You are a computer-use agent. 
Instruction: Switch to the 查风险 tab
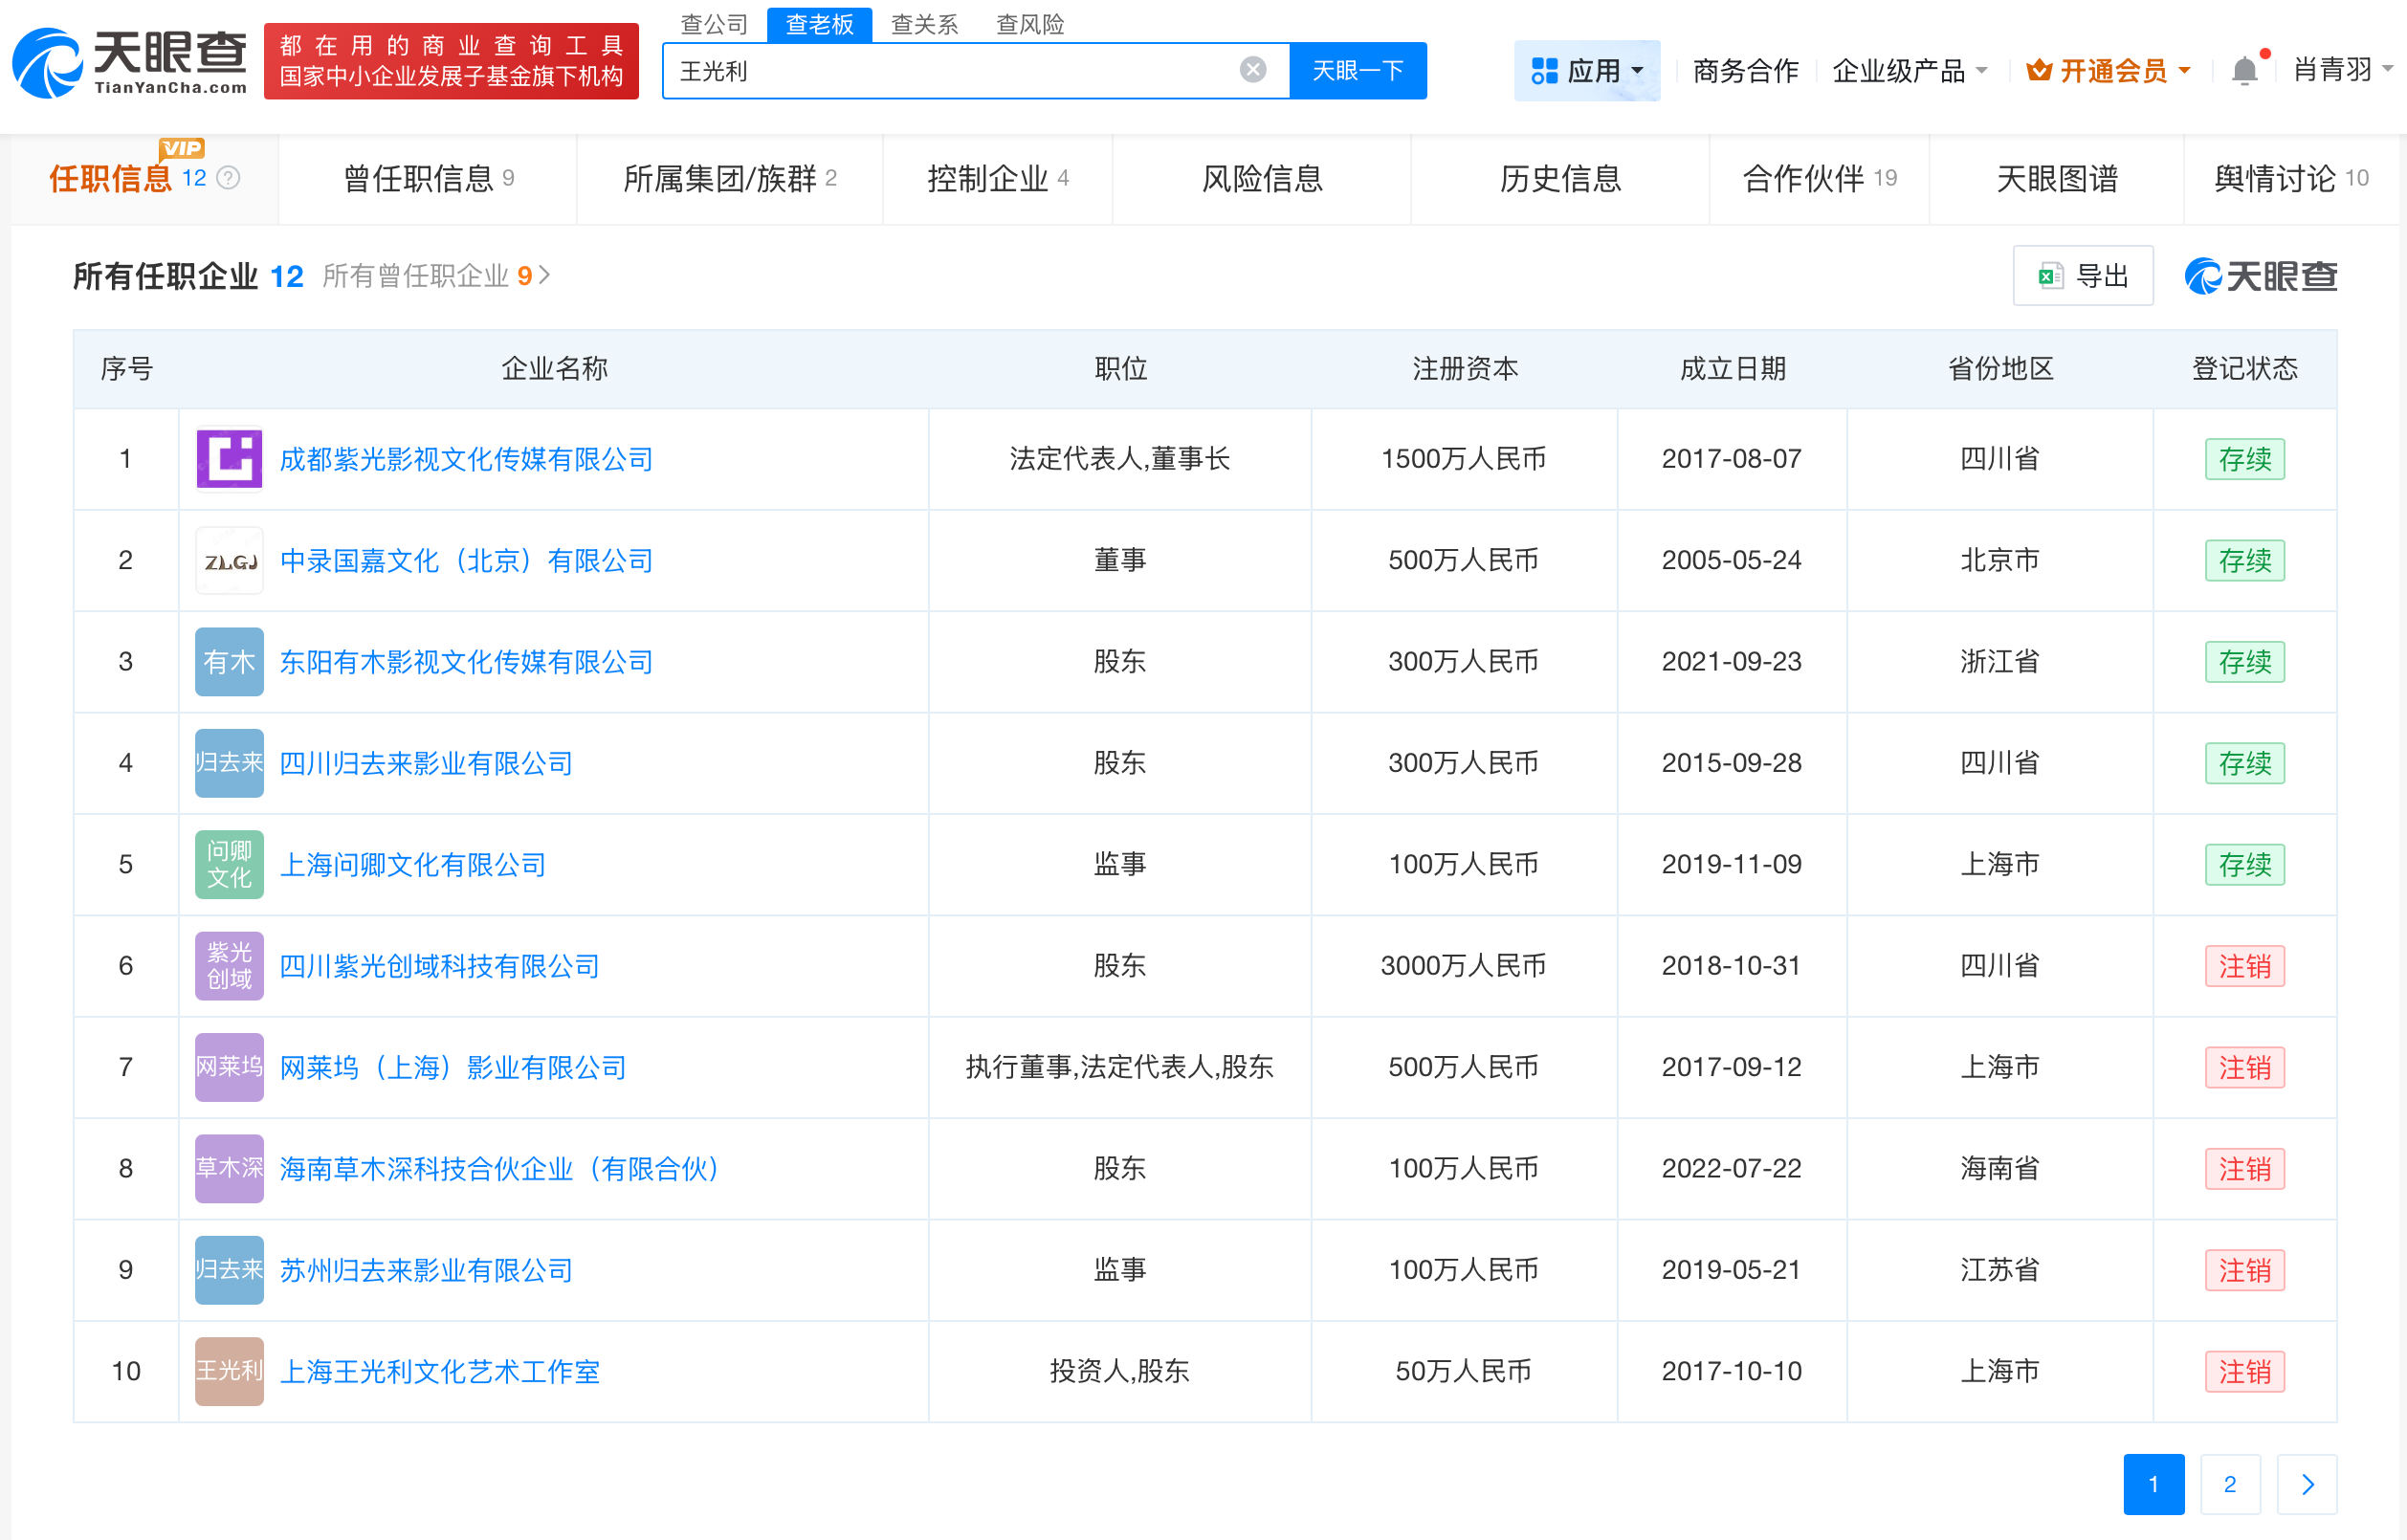click(x=1029, y=24)
